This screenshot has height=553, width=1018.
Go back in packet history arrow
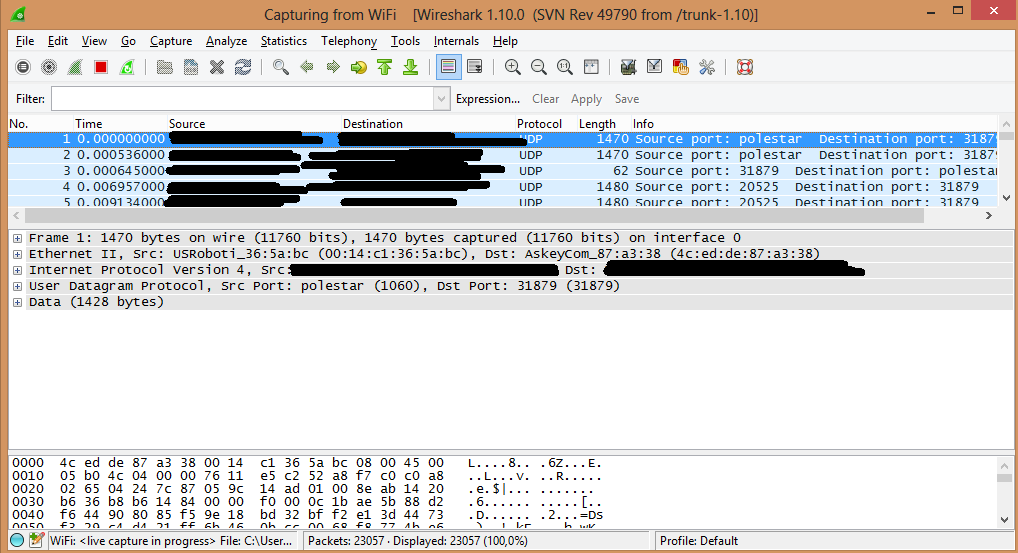[x=306, y=67]
